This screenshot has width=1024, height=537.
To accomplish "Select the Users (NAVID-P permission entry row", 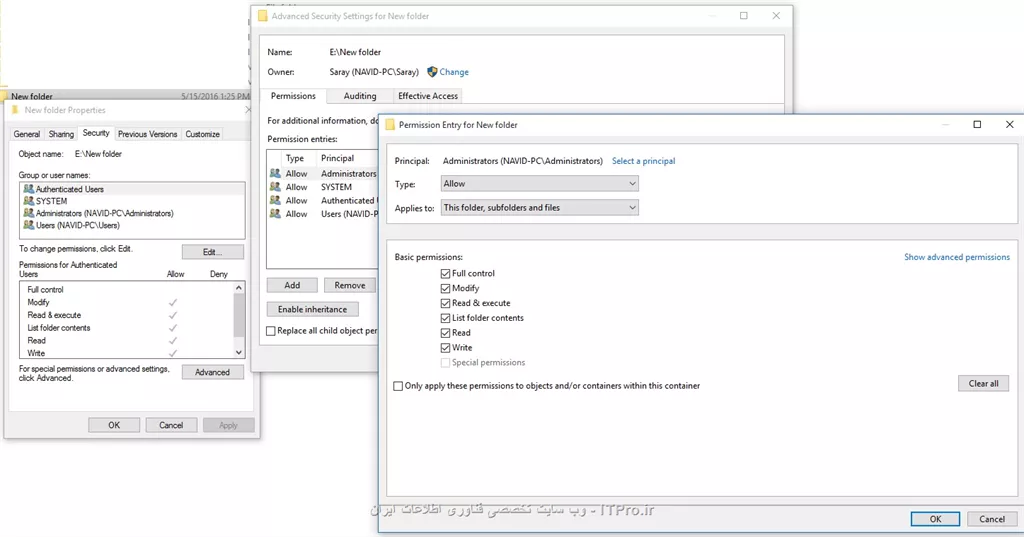I will coord(323,214).
